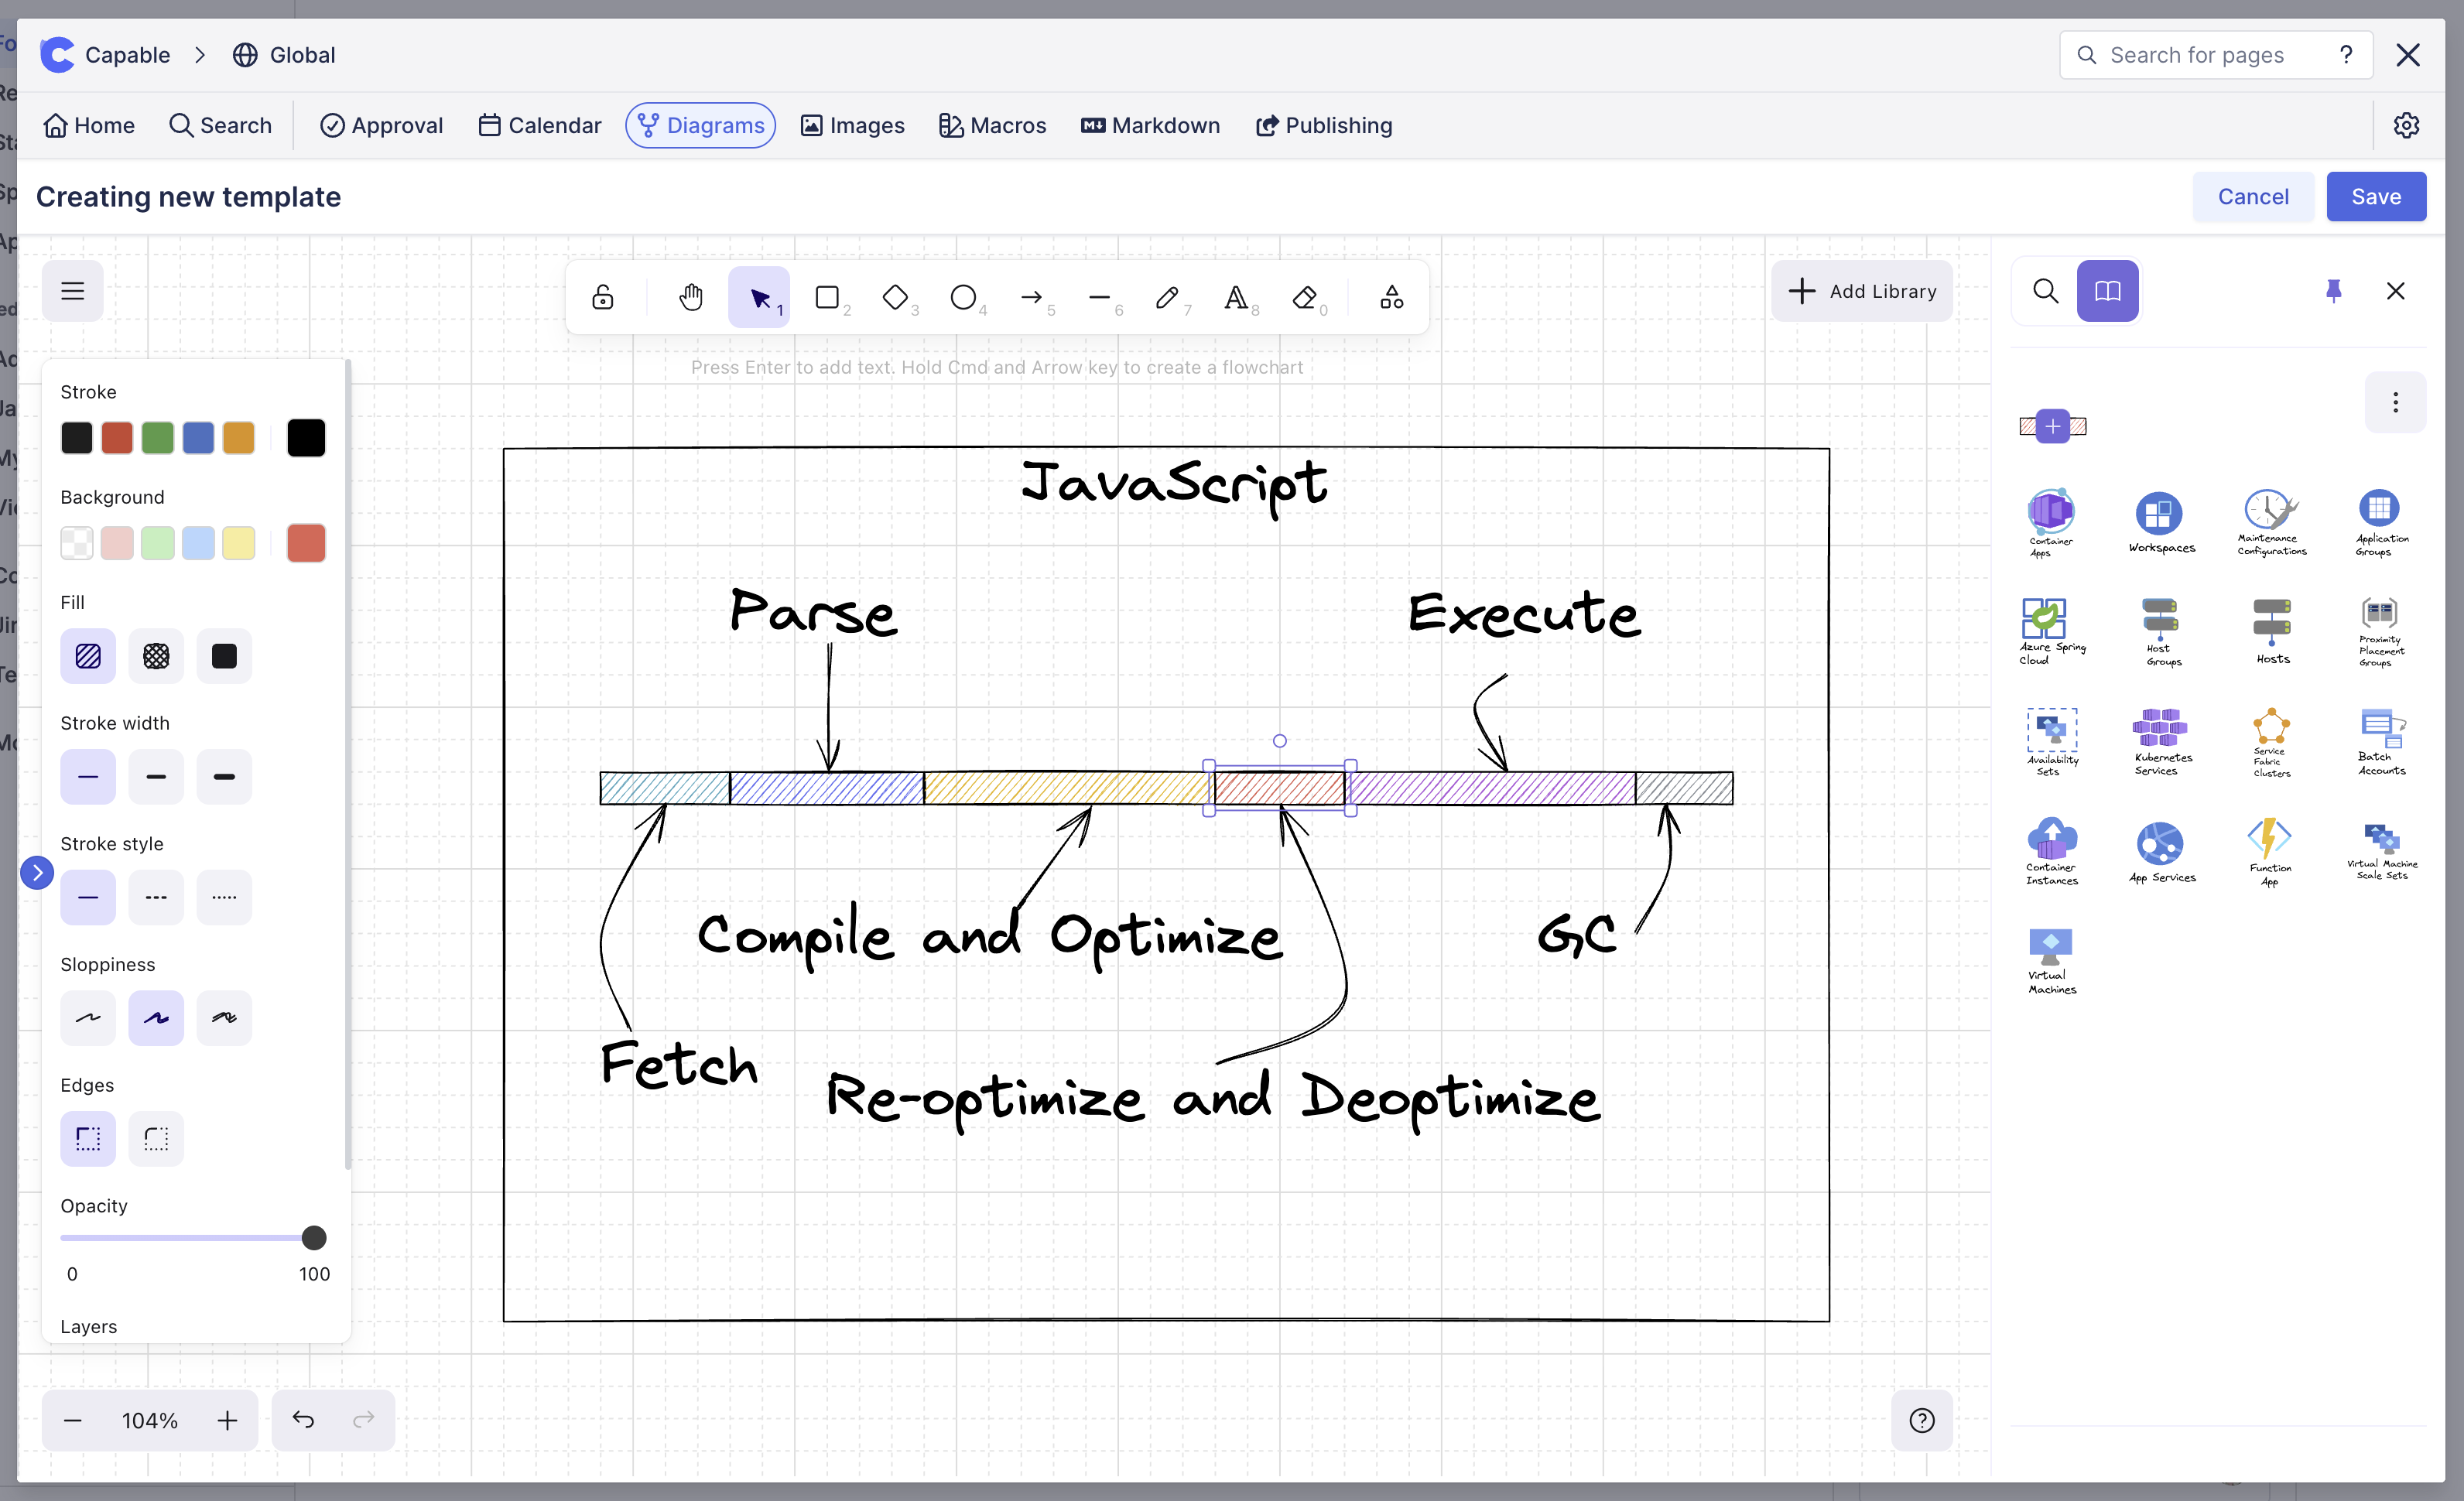Select the Pencil draw tool
This screenshot has height=1501, width=2464.
click(x=1167, y=297)
